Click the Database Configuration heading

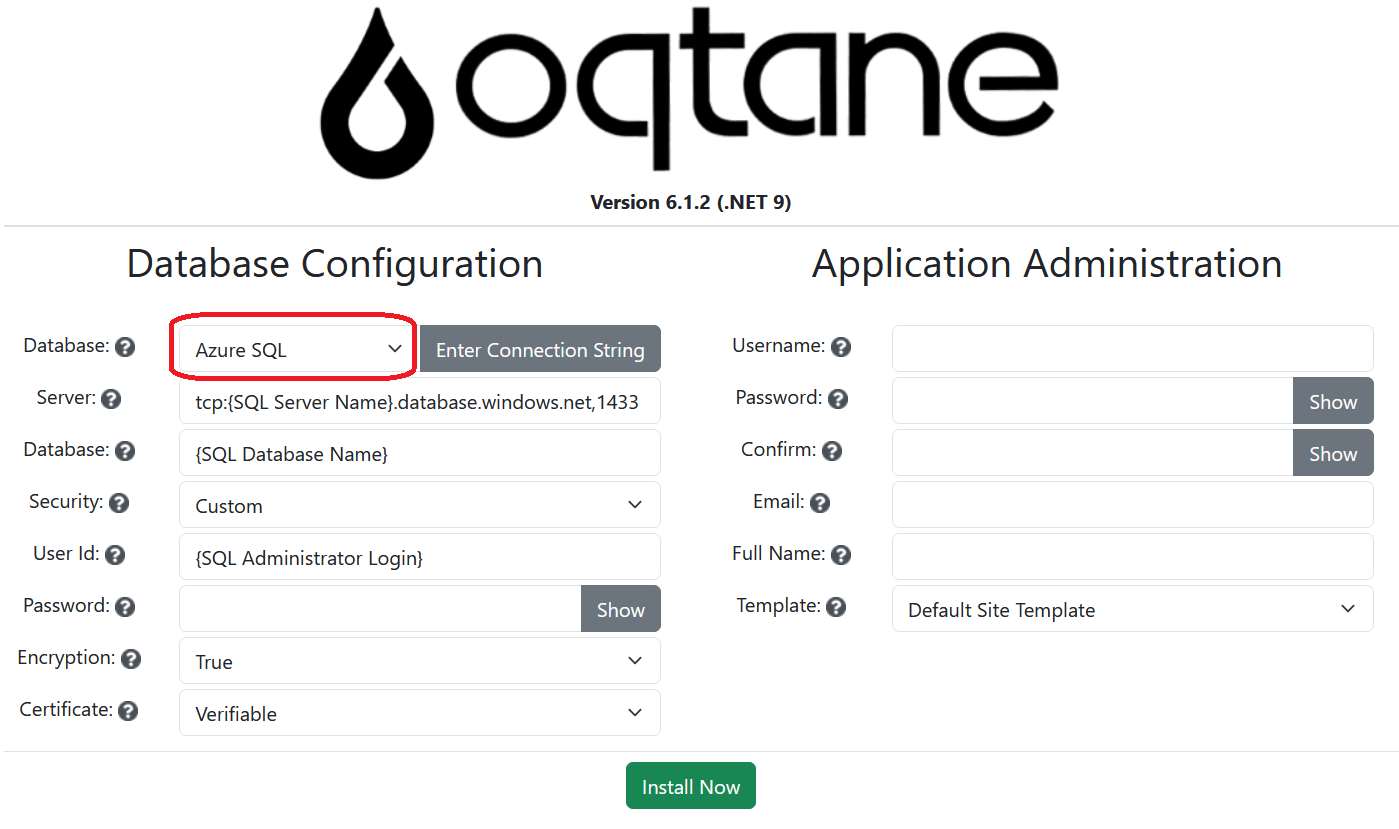(335, 264)
